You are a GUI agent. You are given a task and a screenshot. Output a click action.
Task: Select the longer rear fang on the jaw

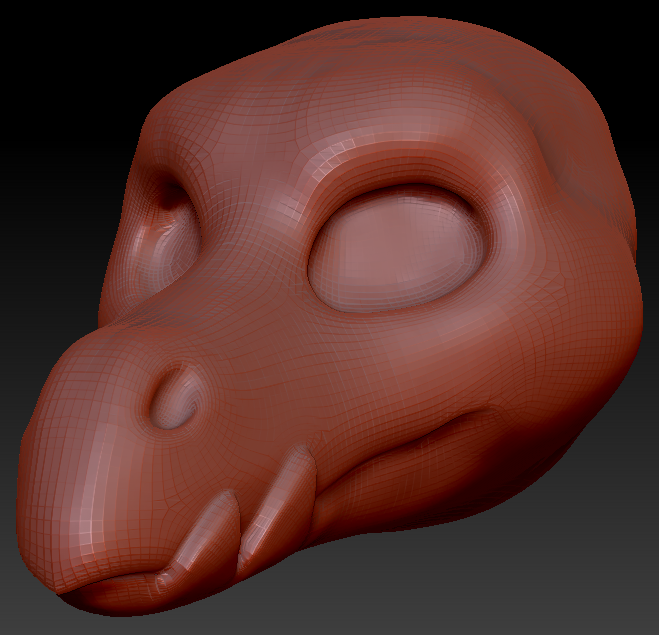pos(278,507)
